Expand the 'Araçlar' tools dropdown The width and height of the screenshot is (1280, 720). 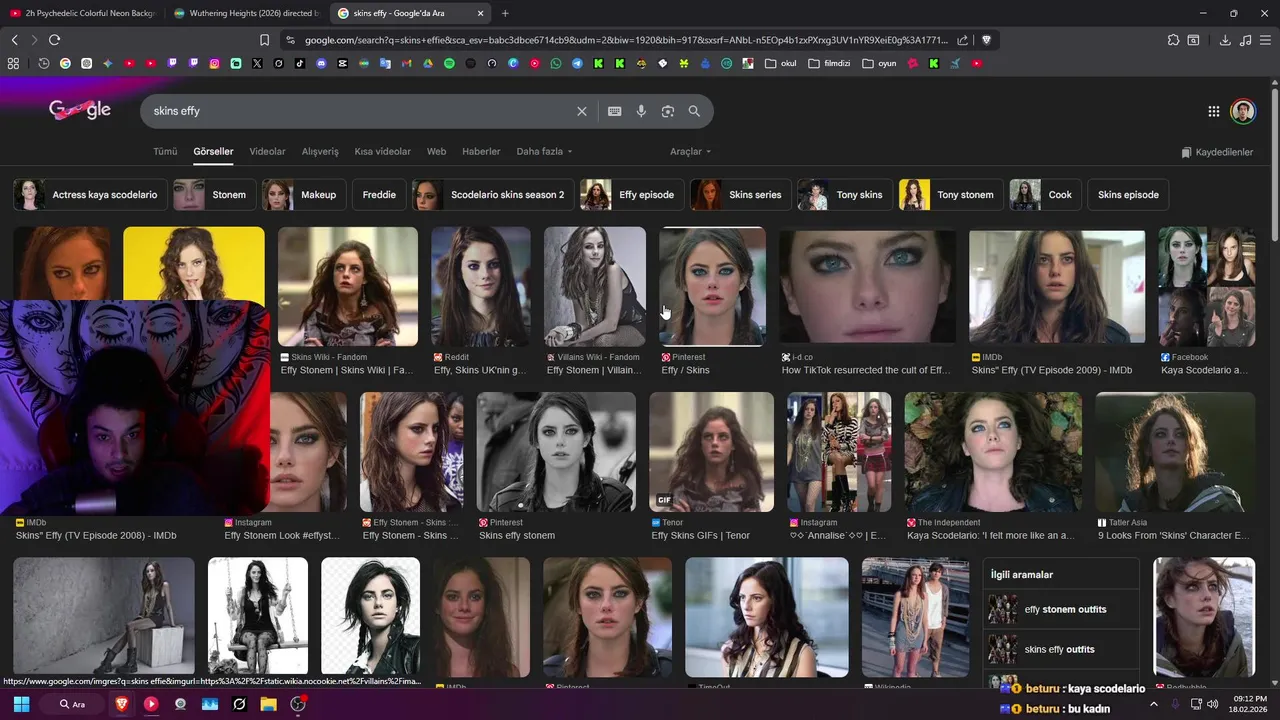point(690,152)
